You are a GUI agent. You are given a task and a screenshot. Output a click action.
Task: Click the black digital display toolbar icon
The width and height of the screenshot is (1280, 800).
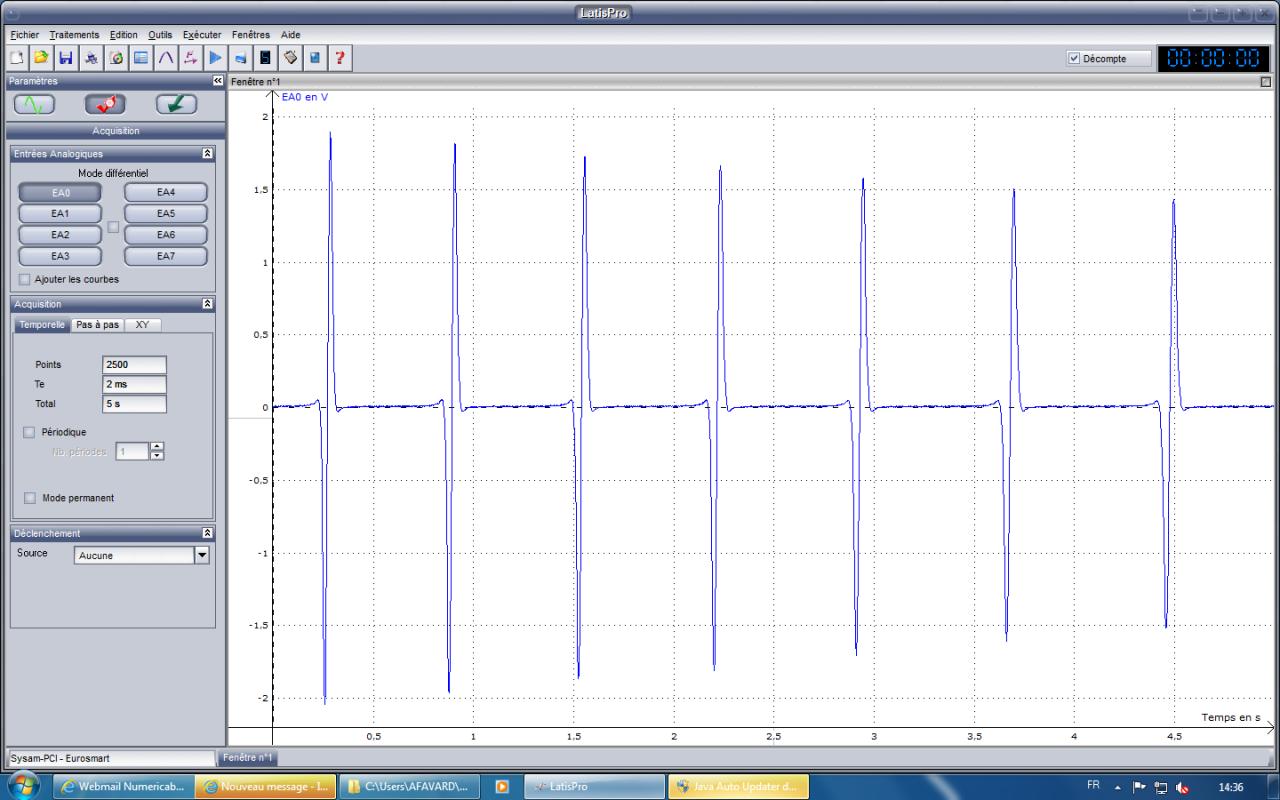pyautogui.click(x=266, y=58)
